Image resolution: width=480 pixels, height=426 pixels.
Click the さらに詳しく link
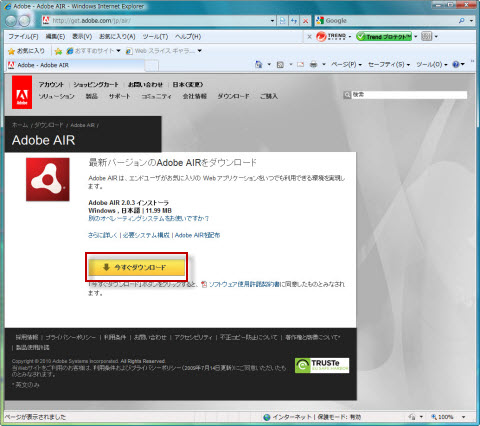click(103, 235)
